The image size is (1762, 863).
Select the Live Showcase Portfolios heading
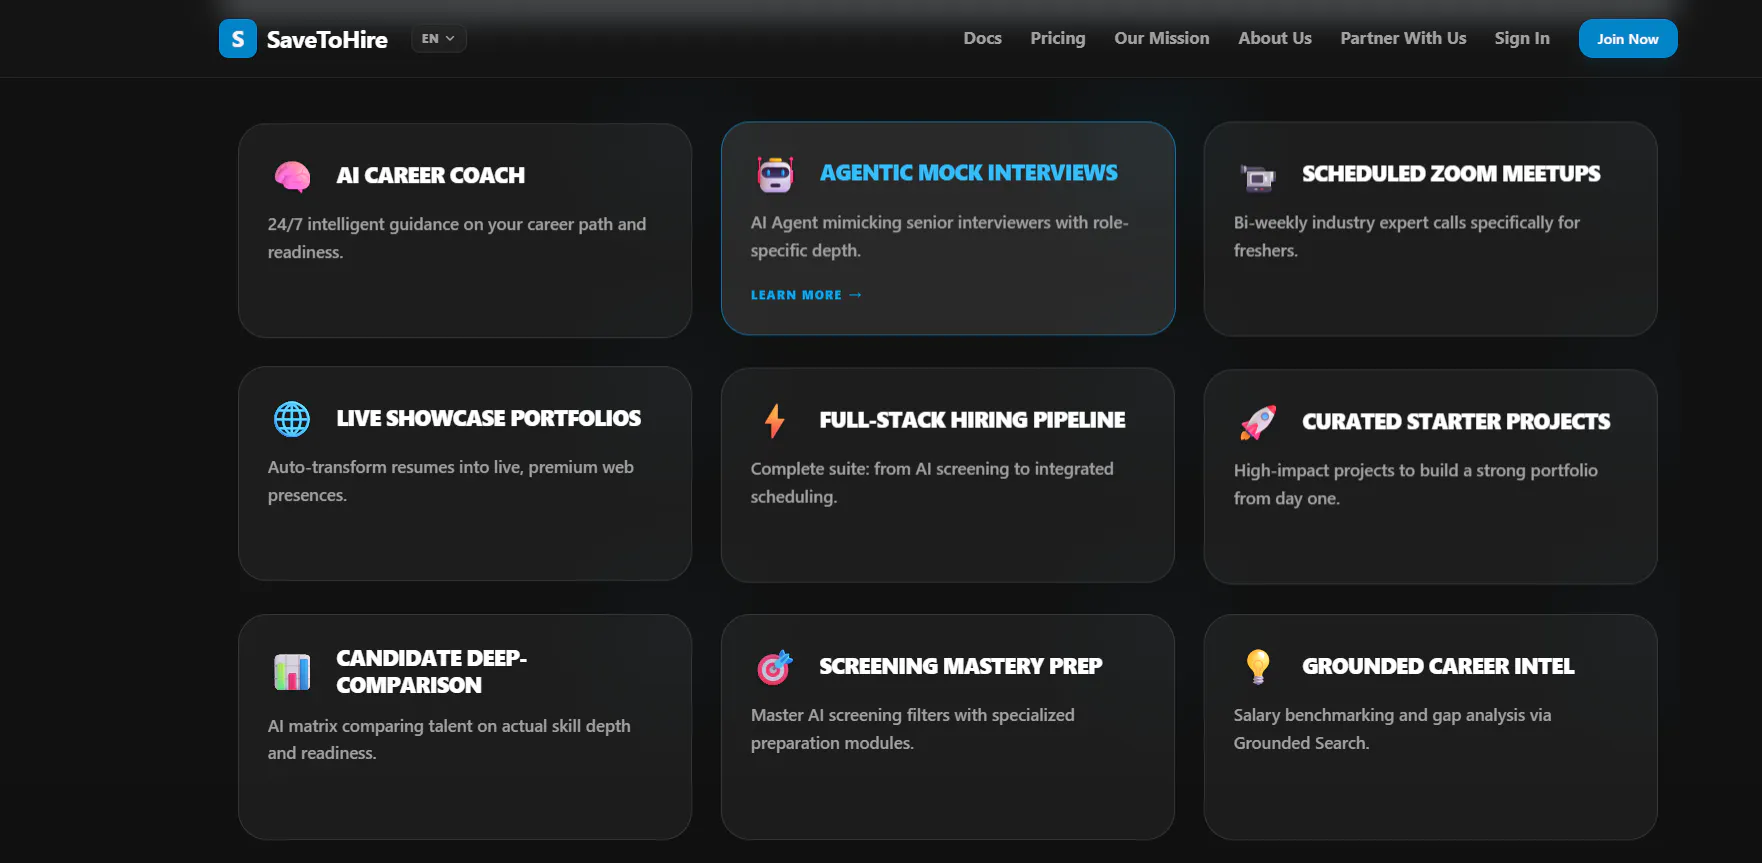489,418
